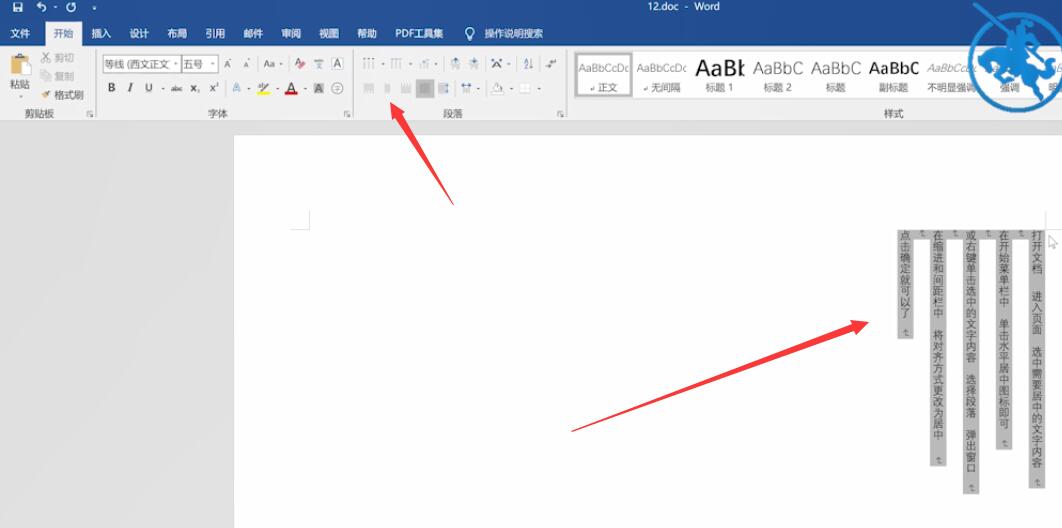Click the Cut (剪切) scissors button
This screenshot has height=528, width=1062.
58,58
